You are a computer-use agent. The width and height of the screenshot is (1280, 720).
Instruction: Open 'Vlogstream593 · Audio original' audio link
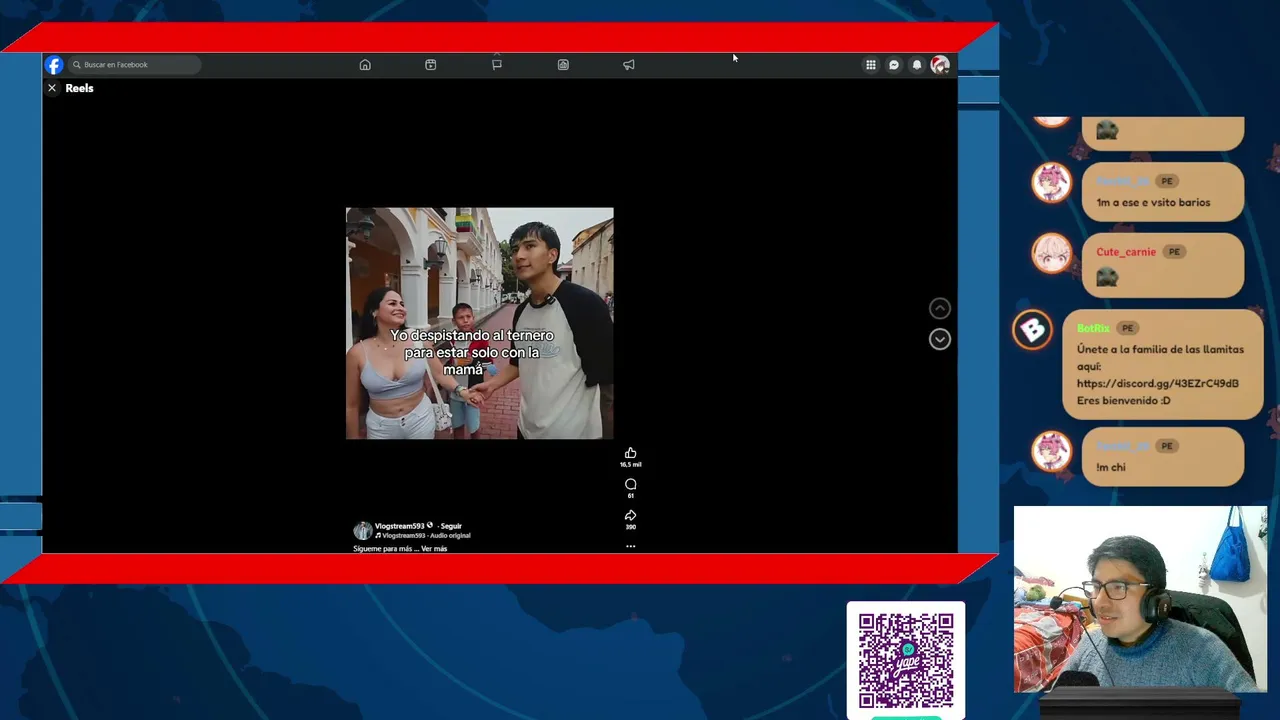[x=423, y=536]
